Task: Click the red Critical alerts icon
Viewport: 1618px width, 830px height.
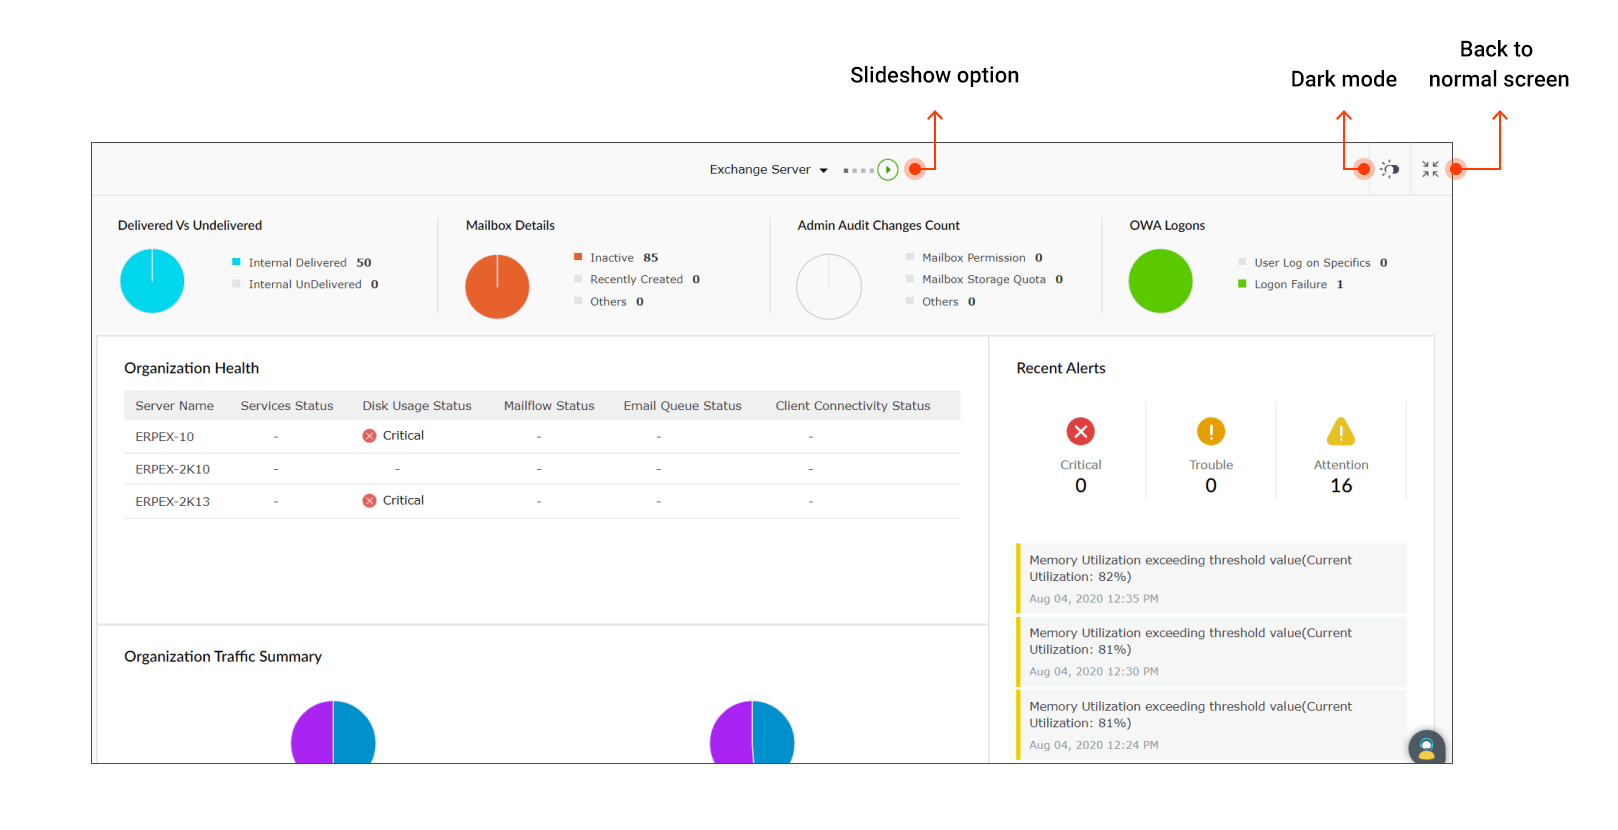Action: click(x=1081, y=431)
